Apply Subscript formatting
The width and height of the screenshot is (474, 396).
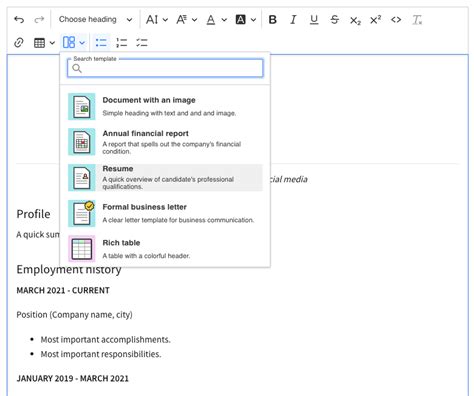point(355,20)
